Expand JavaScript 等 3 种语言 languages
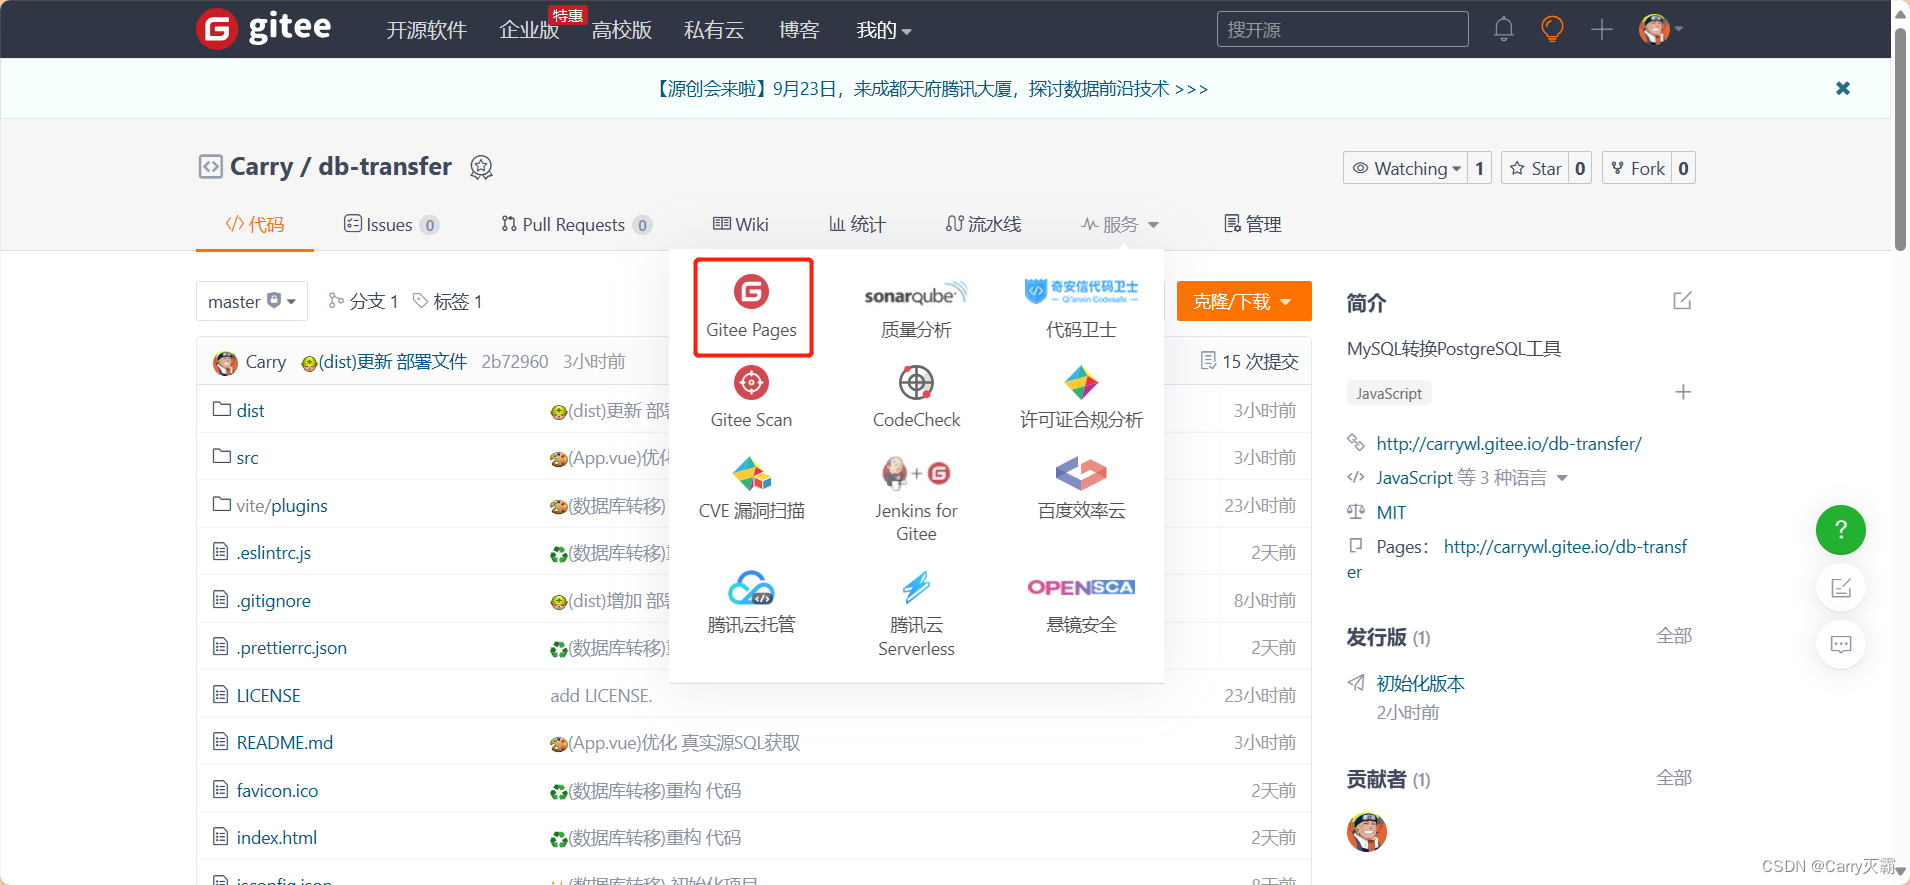 1471,478
